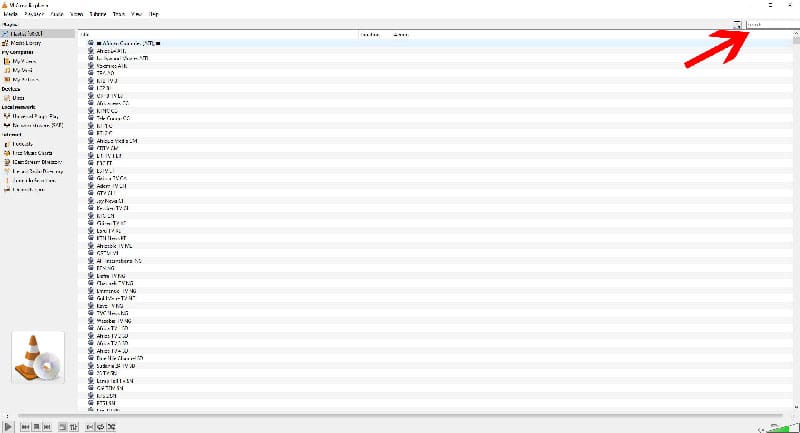The image size is (800, 433).
Task: Select Universal Plug'n'Play entry
Action: tap(38, 116)
